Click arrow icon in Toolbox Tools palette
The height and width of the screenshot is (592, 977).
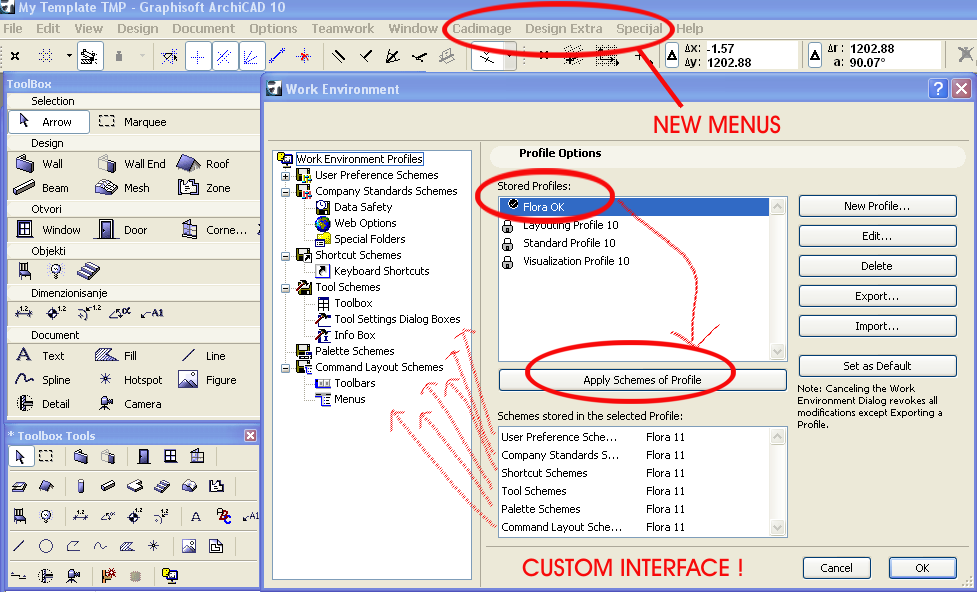click(x=20, y=456)
